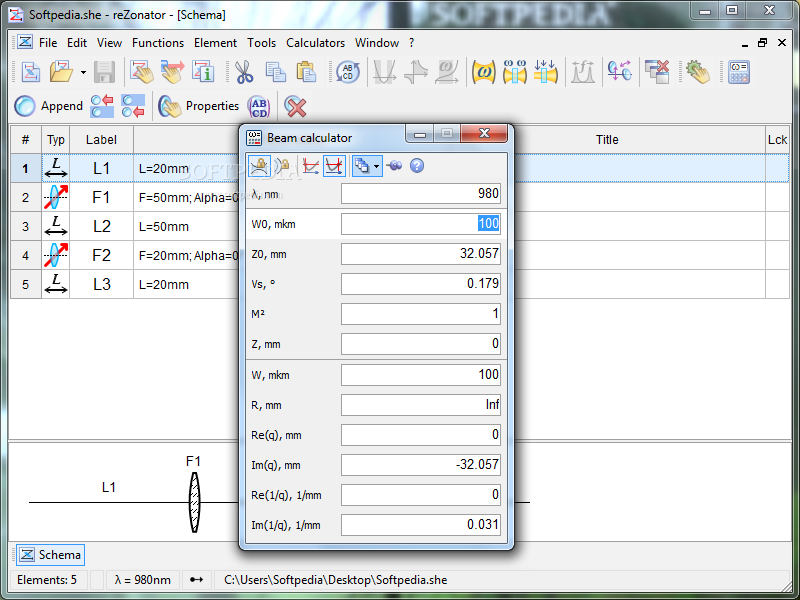Open the settings gear hand icon
The height and width of the screenshot is (600, 800).
[697, 72]
